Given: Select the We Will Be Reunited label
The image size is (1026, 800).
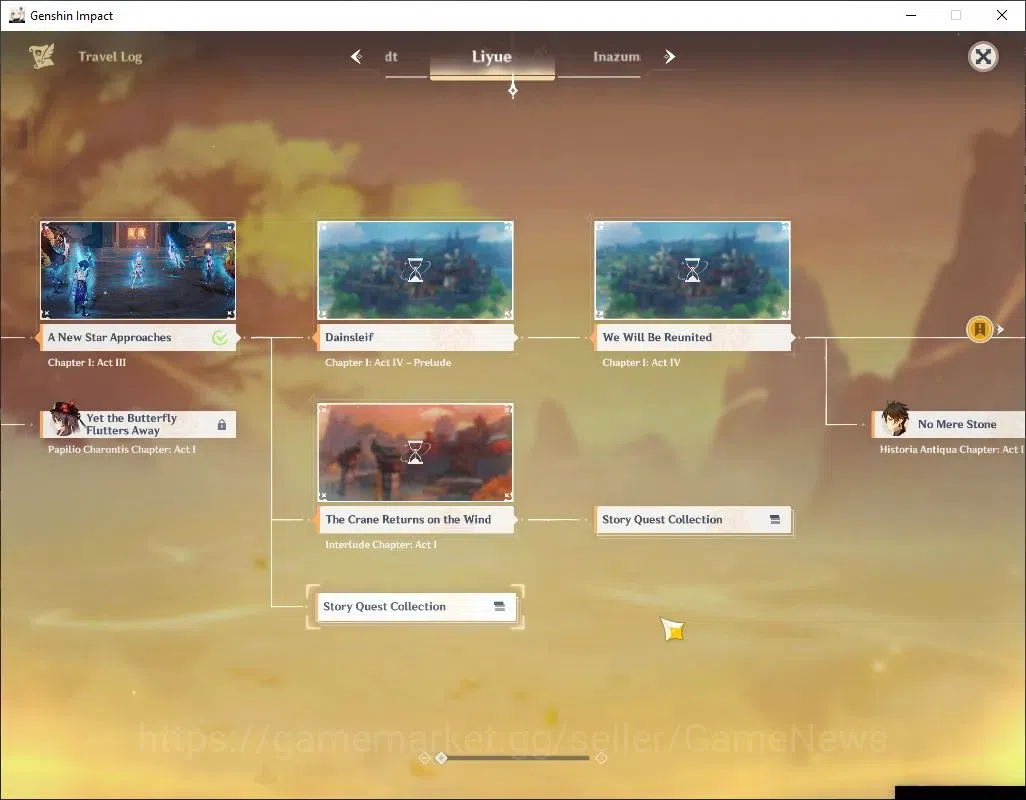Looking at the screenshot, I should (x=694, y=338).
